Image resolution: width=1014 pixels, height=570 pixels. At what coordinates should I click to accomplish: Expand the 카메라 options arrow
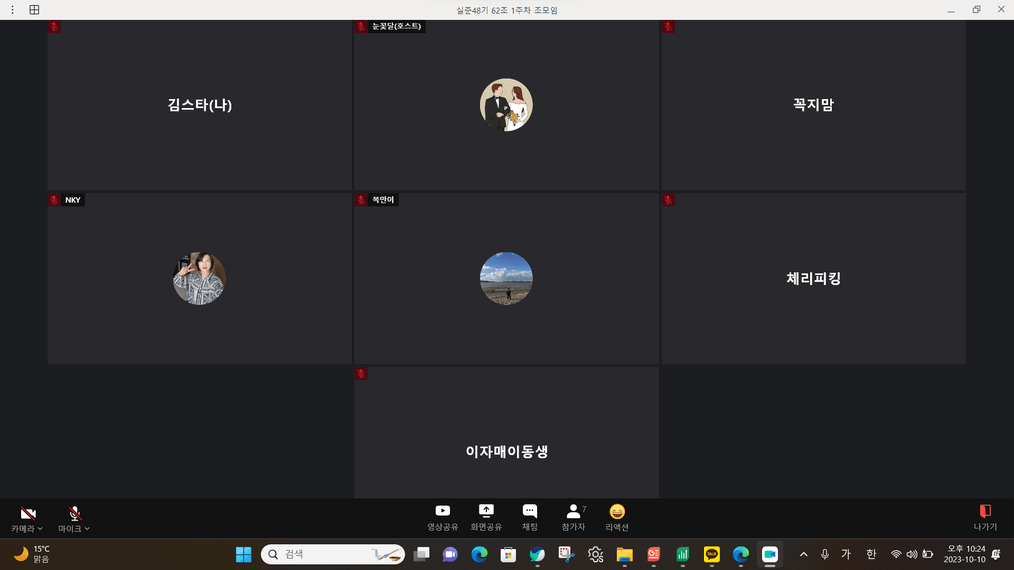coord(41,529)
